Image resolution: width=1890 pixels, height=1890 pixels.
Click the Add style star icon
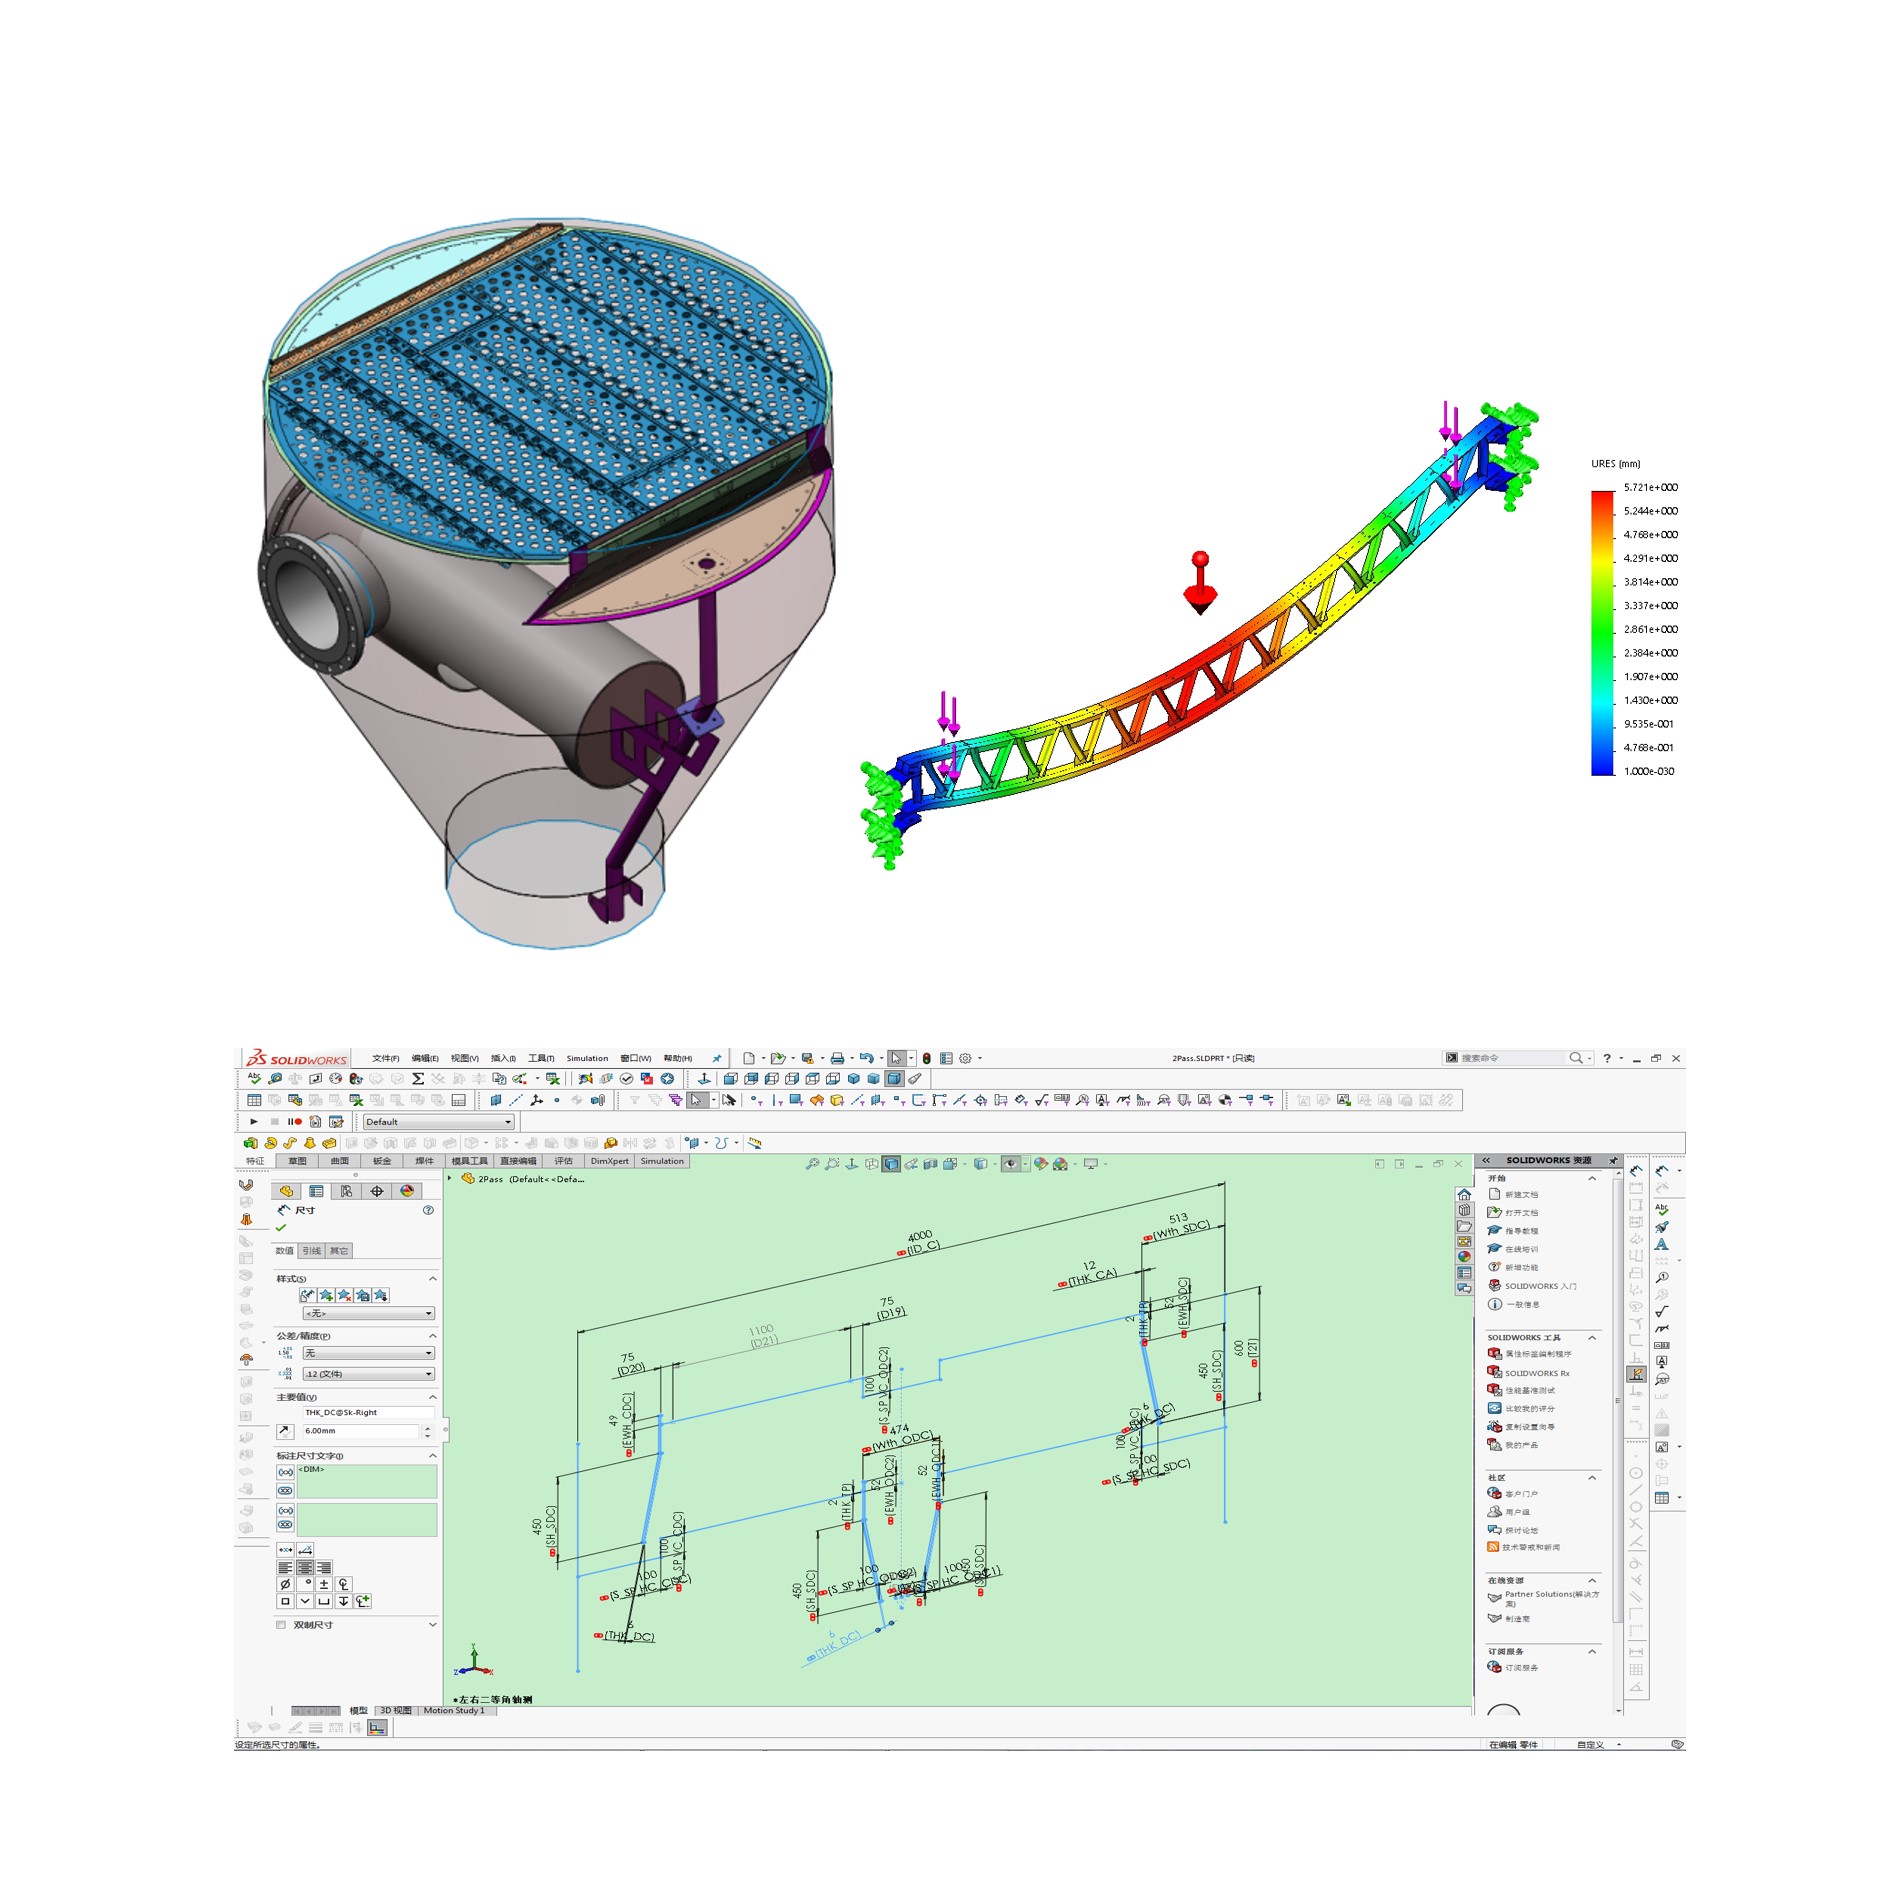pyautogui.click(x=326, y=1295)
